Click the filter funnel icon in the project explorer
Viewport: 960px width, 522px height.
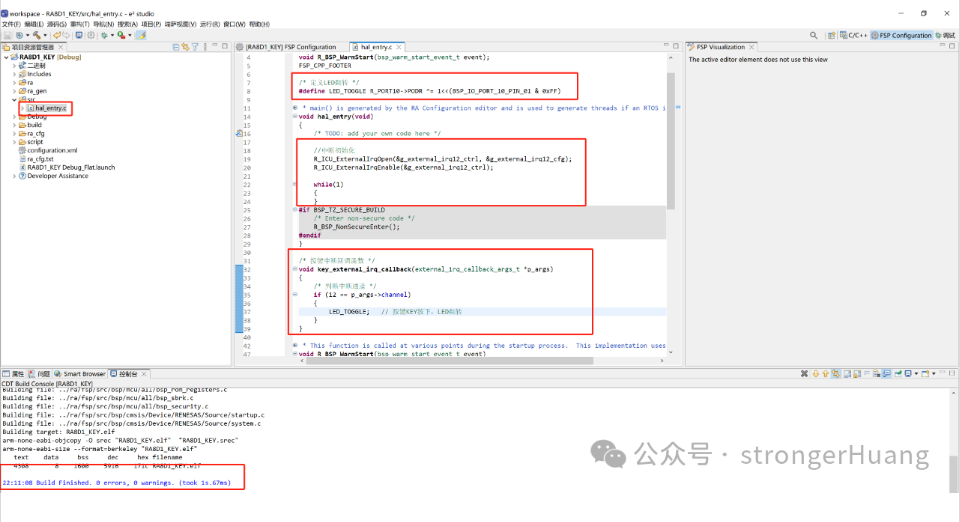point(195,47)
